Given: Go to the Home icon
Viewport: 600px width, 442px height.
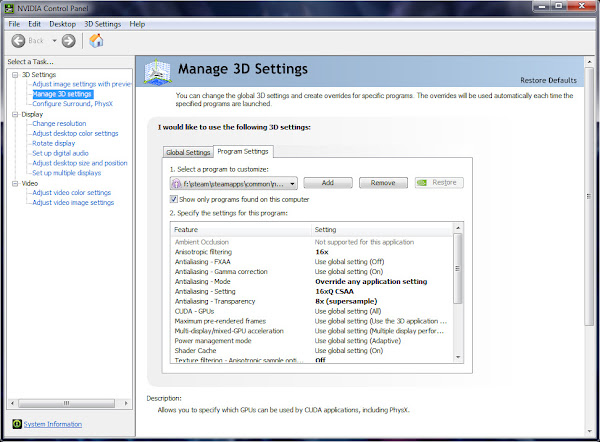Looking at the screenshot, I should pos(96,41).
